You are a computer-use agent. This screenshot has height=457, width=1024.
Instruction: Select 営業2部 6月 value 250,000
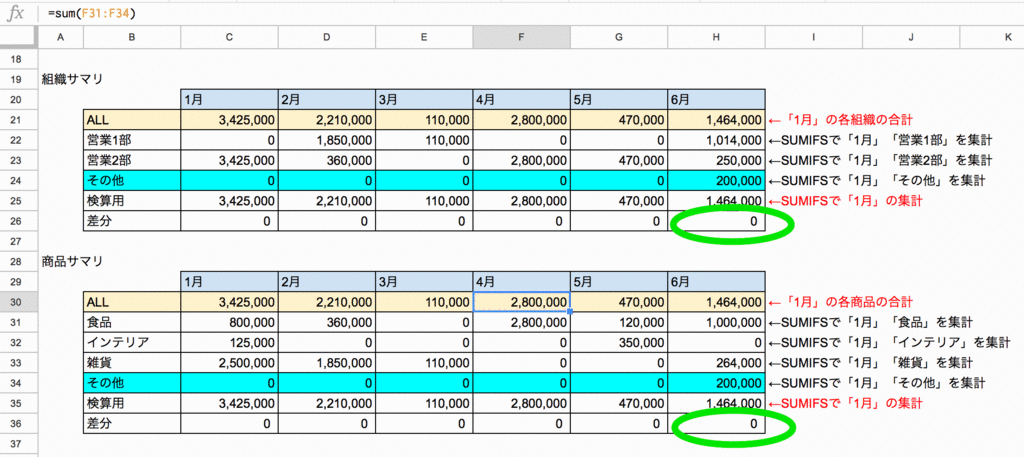click(716, 161)
